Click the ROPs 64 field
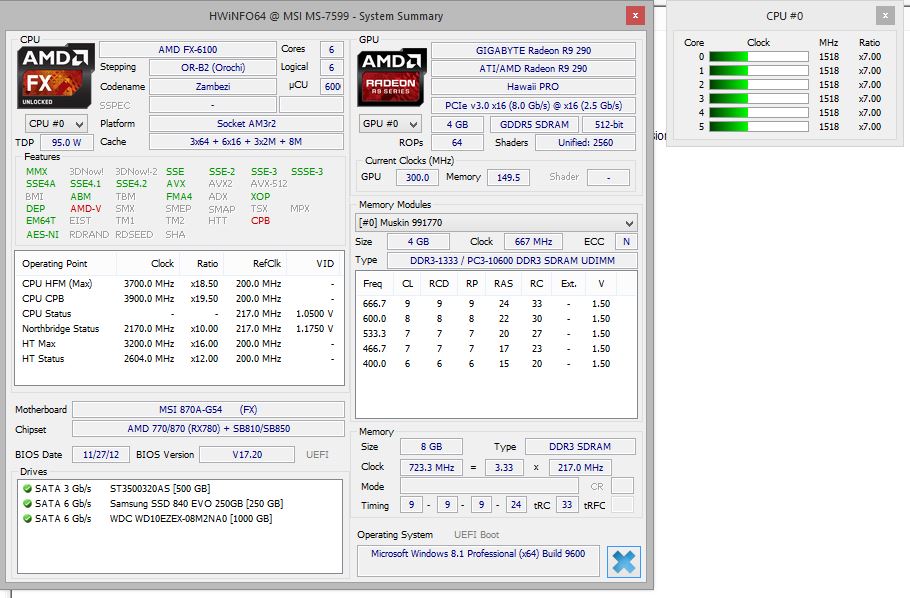 pyautogui.click(x=457, y=142)
